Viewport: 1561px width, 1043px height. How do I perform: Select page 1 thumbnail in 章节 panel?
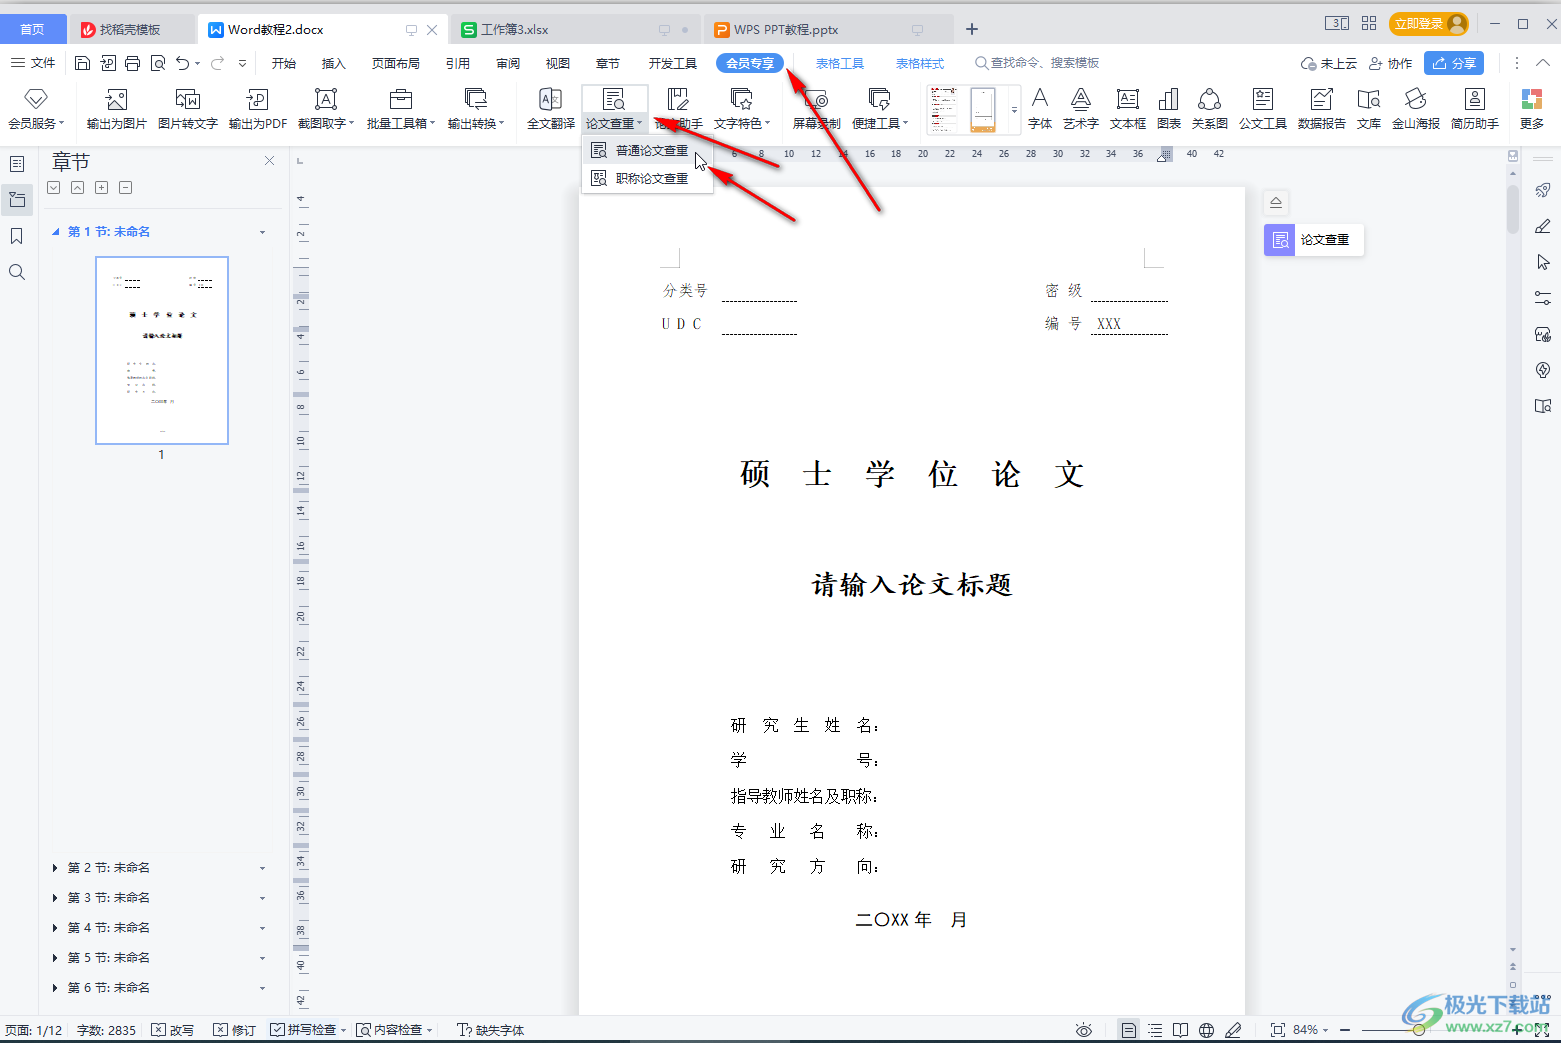click(x=162, y=350)
